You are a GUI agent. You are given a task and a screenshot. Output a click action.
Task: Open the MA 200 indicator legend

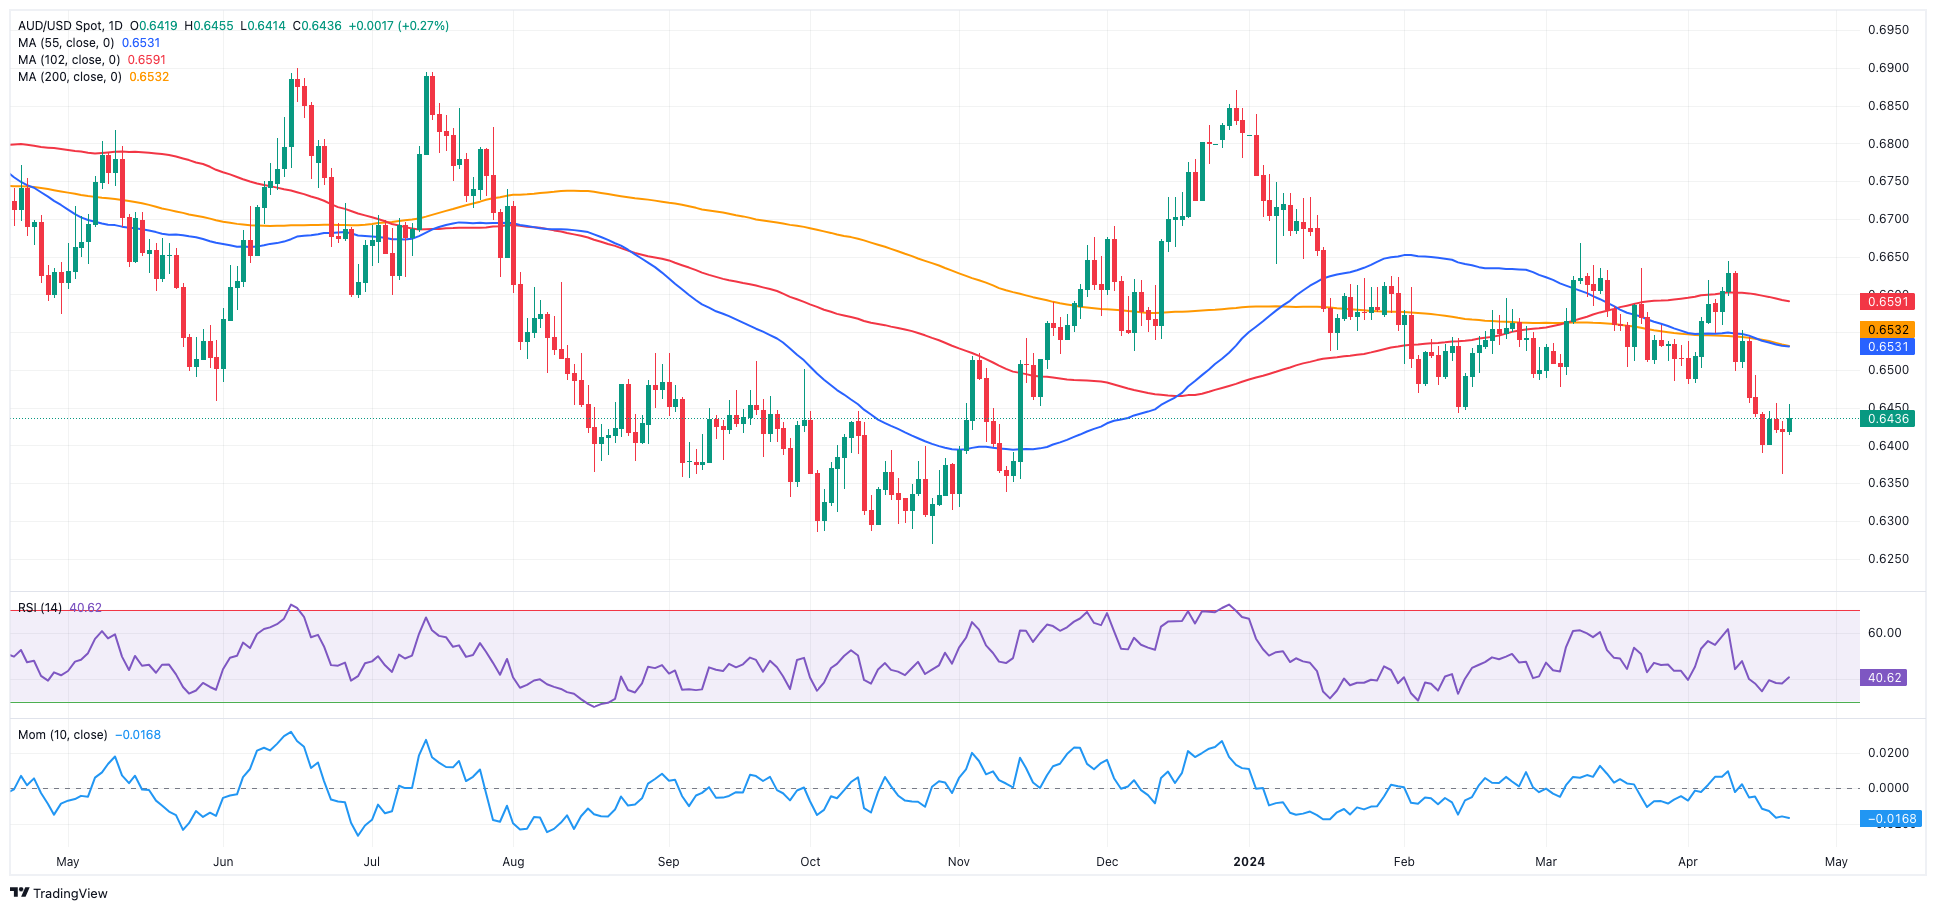(x=70, y=77)
